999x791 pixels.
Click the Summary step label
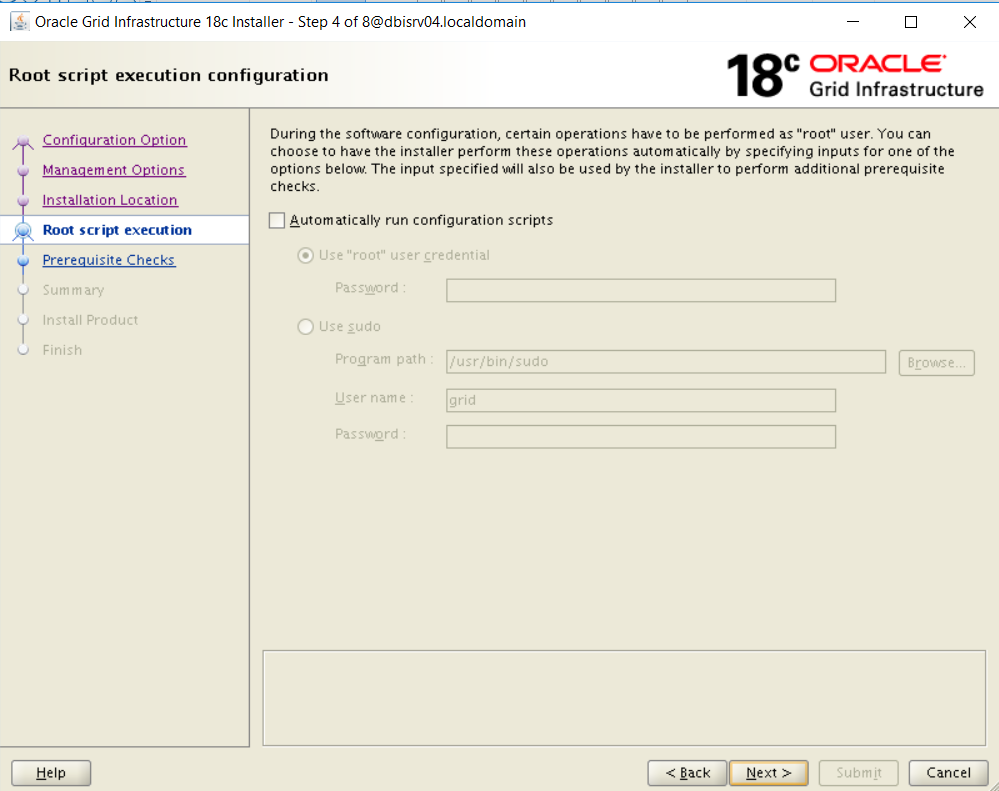(73, 290)
